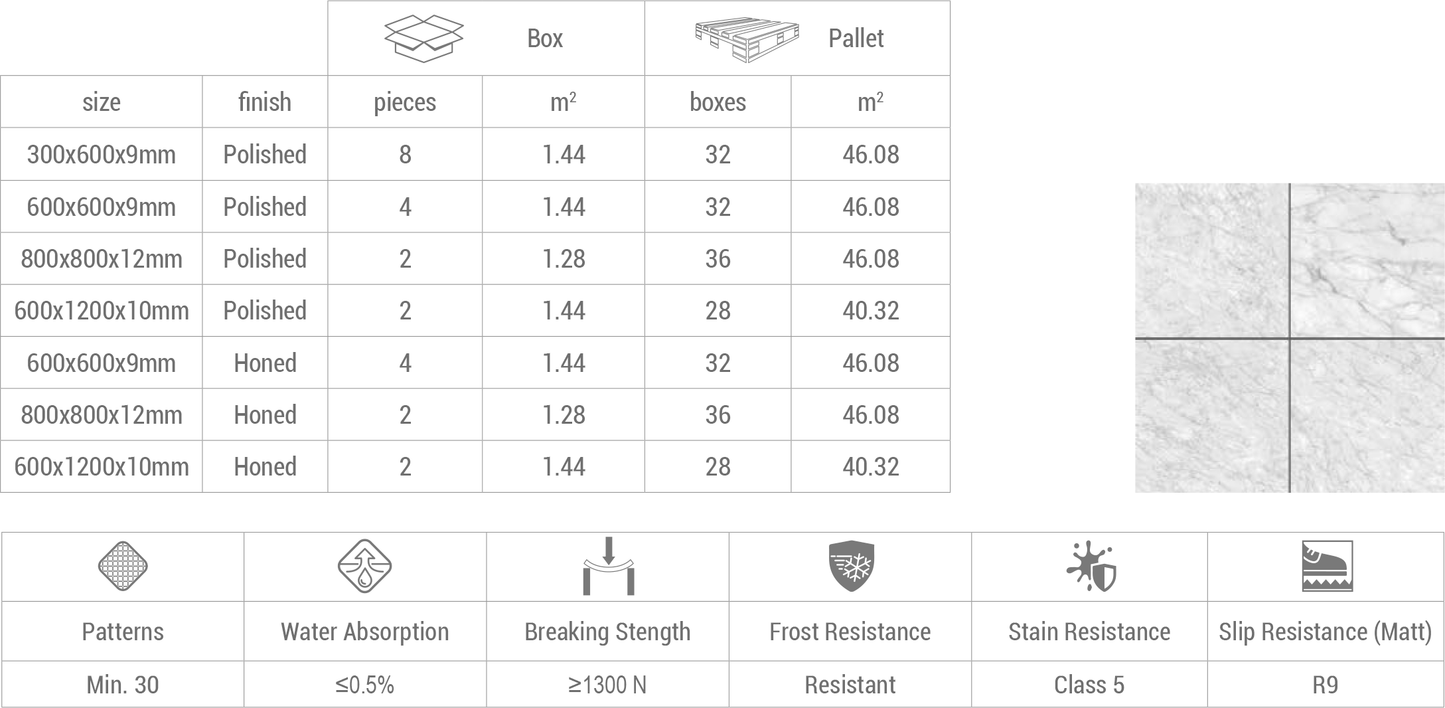The height and width of the screenshot is (708, 1445).
Task: Select the 'R9' slip resistance value
Action: (1326, 685)
